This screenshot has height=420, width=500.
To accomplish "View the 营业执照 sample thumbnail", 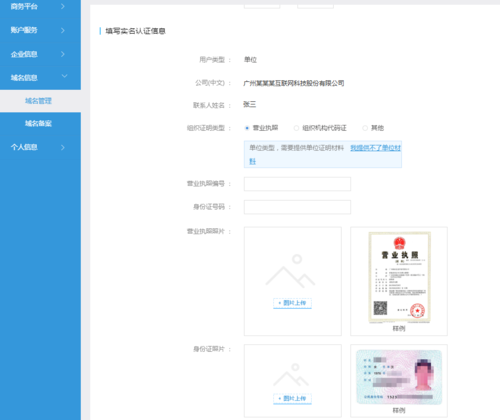I will pos(399,277).
